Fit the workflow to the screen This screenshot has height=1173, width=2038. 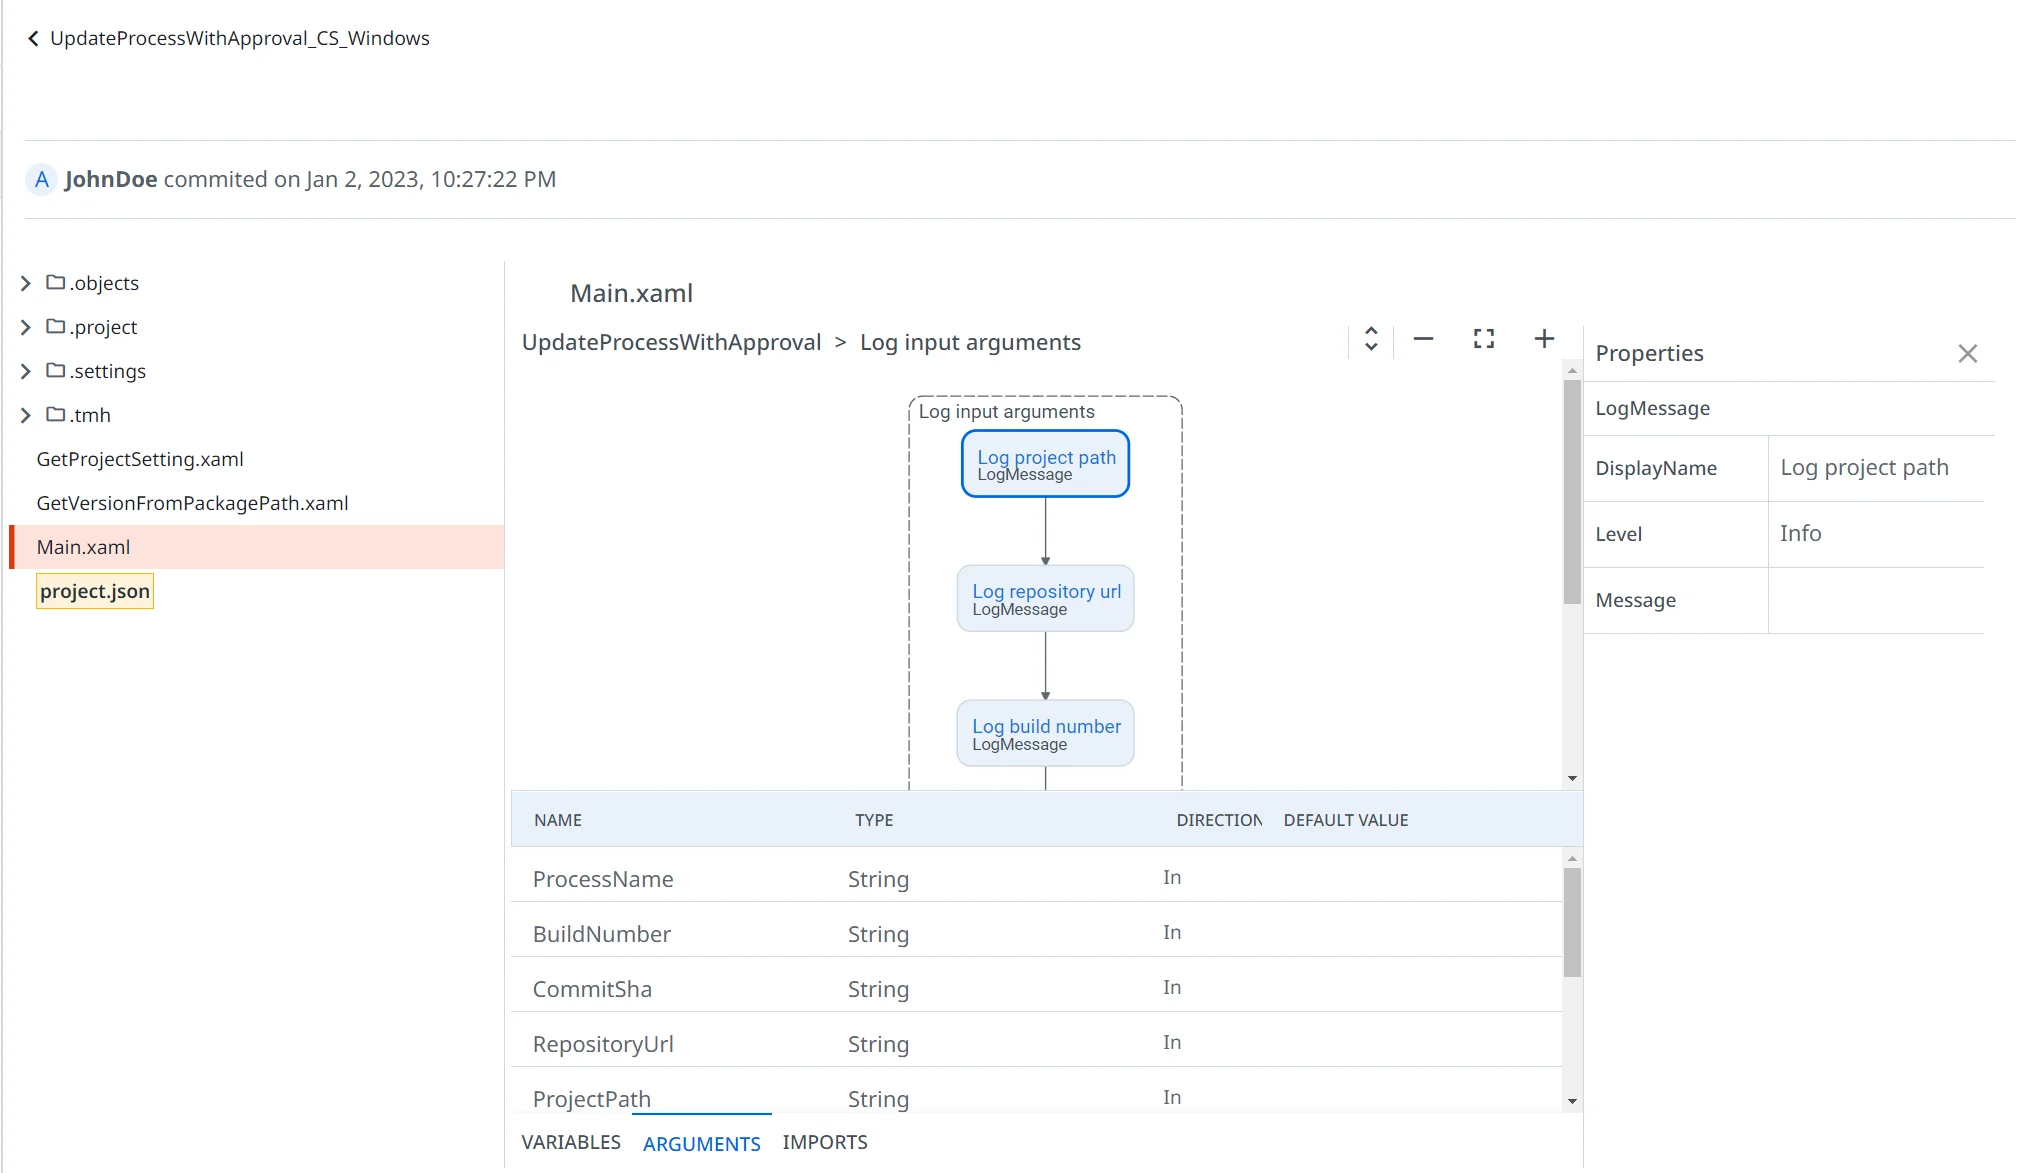tap(1483, 339)
